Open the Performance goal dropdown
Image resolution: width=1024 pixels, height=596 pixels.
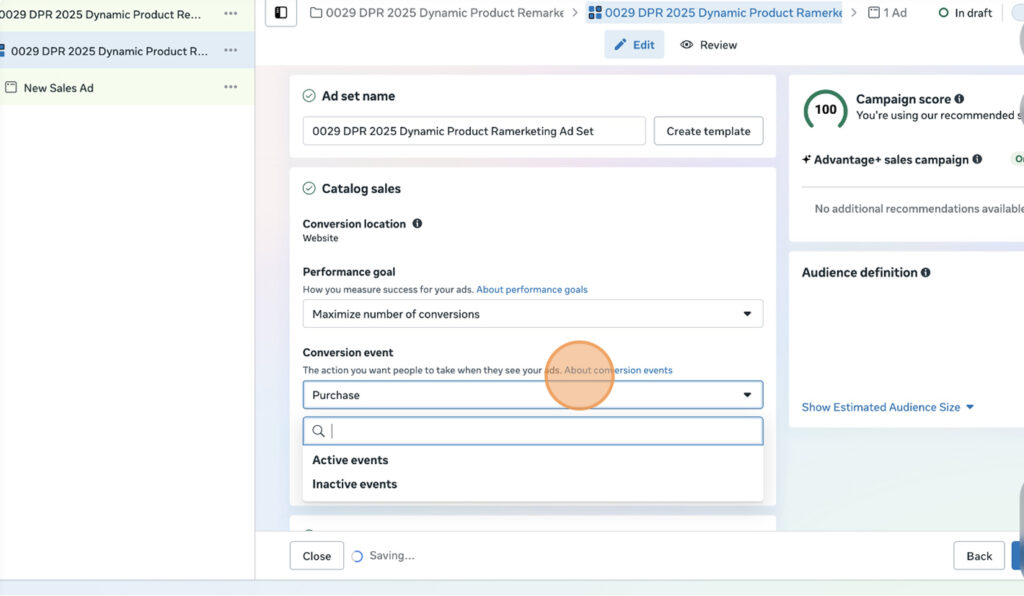[532, 314]
